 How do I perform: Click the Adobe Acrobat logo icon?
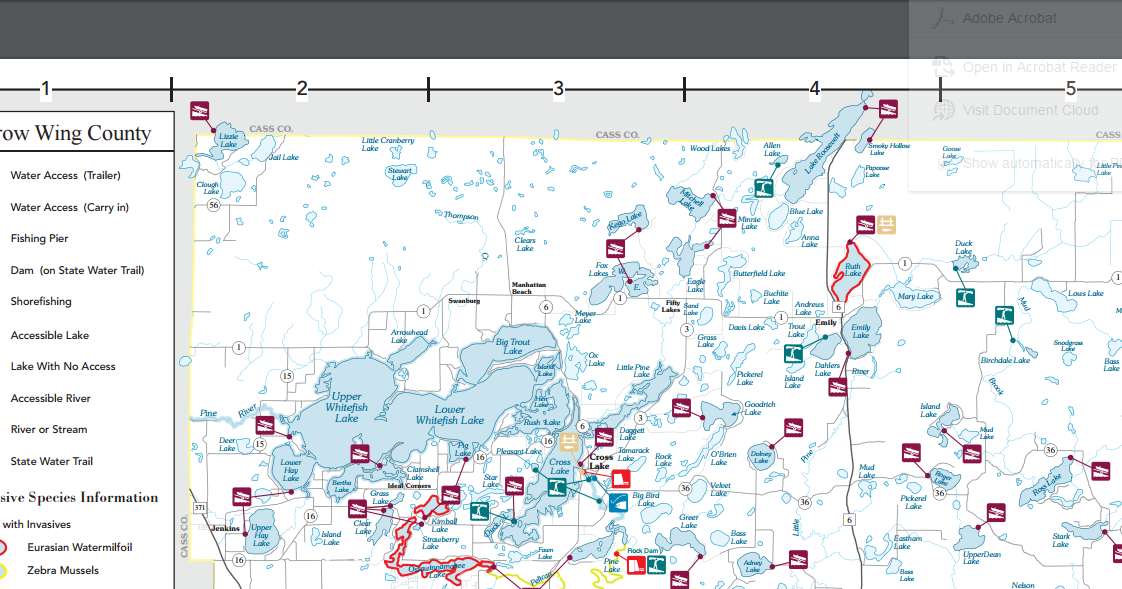tap(942, 19)
